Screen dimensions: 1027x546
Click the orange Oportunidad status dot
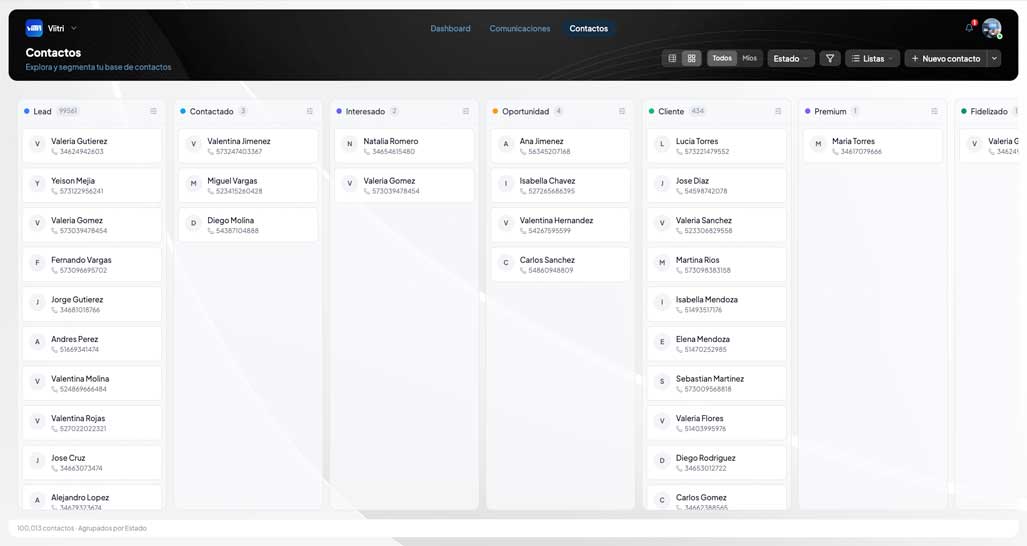(x=495, y=111)
